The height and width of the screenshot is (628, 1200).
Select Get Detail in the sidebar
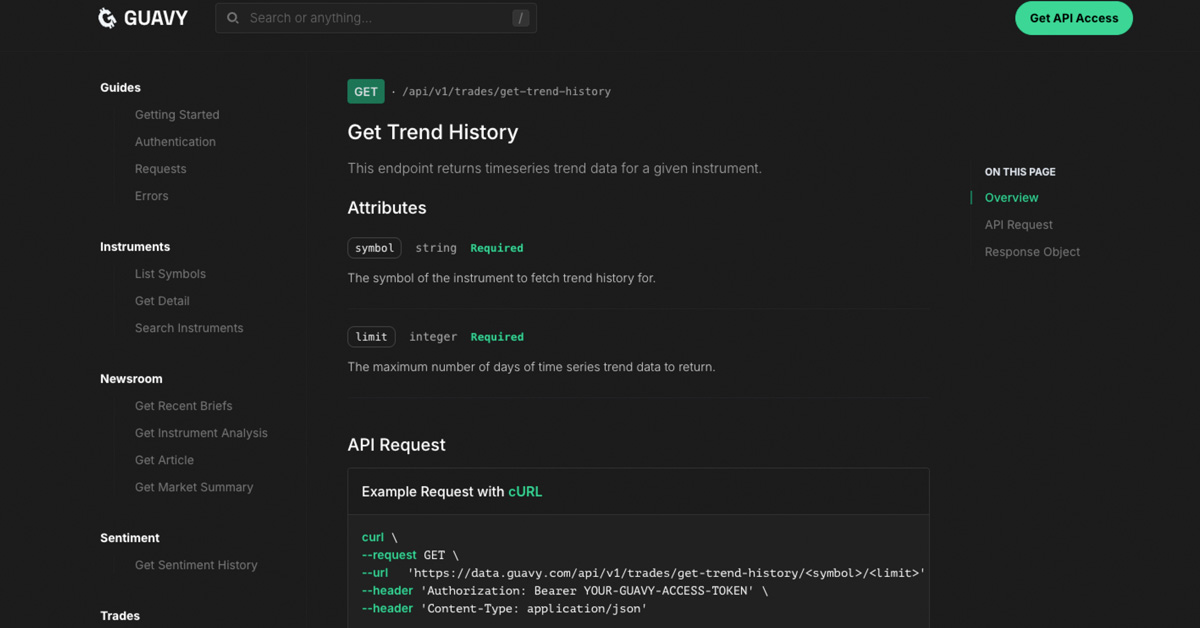pos(162,301)
